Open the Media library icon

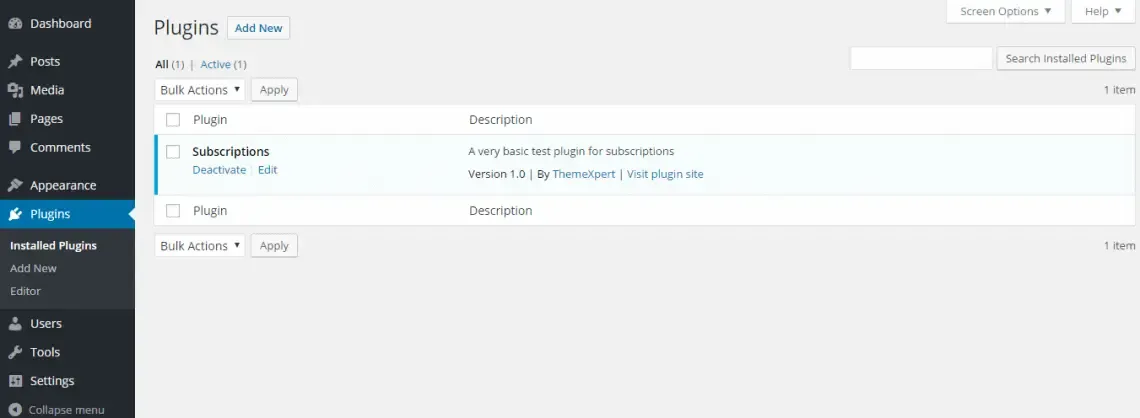[x=15, y=90]
